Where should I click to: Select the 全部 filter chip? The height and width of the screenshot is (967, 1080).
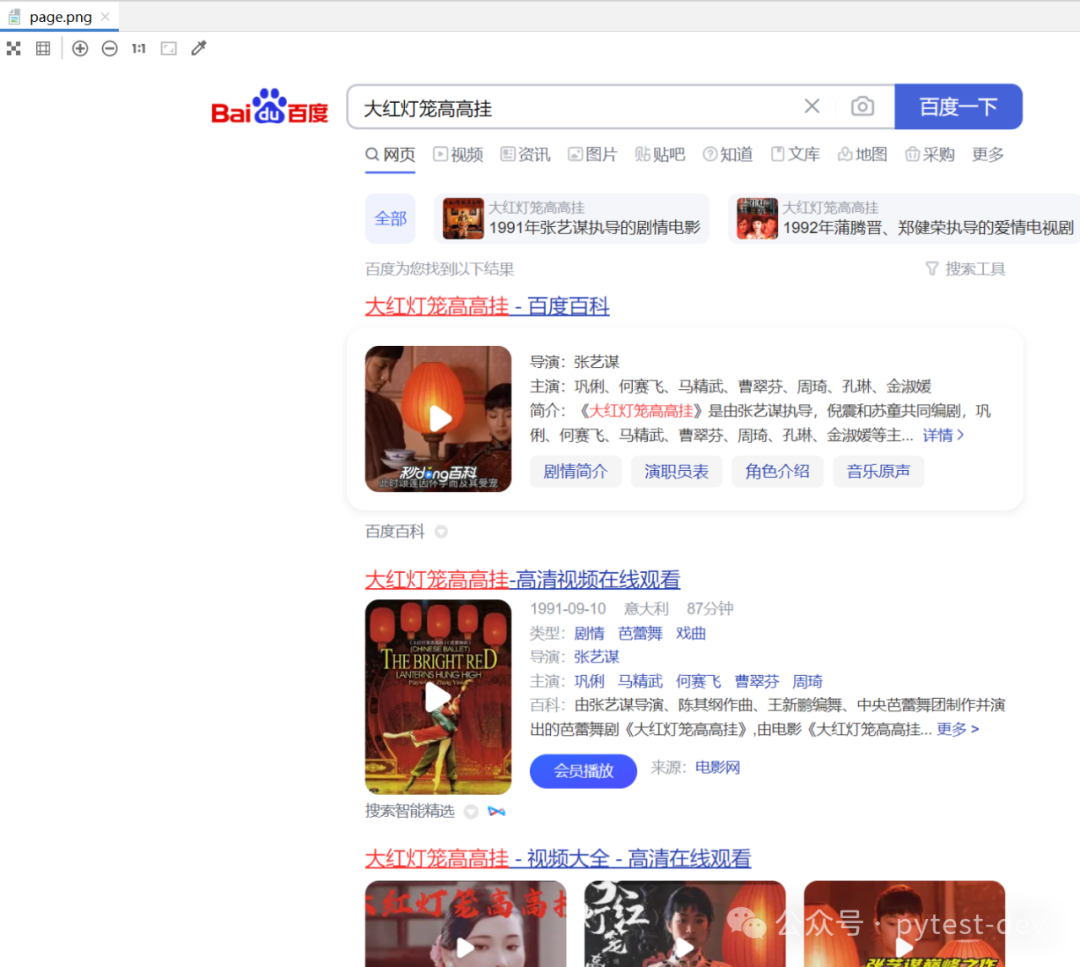pyautogui.click(x=391, y=218)
